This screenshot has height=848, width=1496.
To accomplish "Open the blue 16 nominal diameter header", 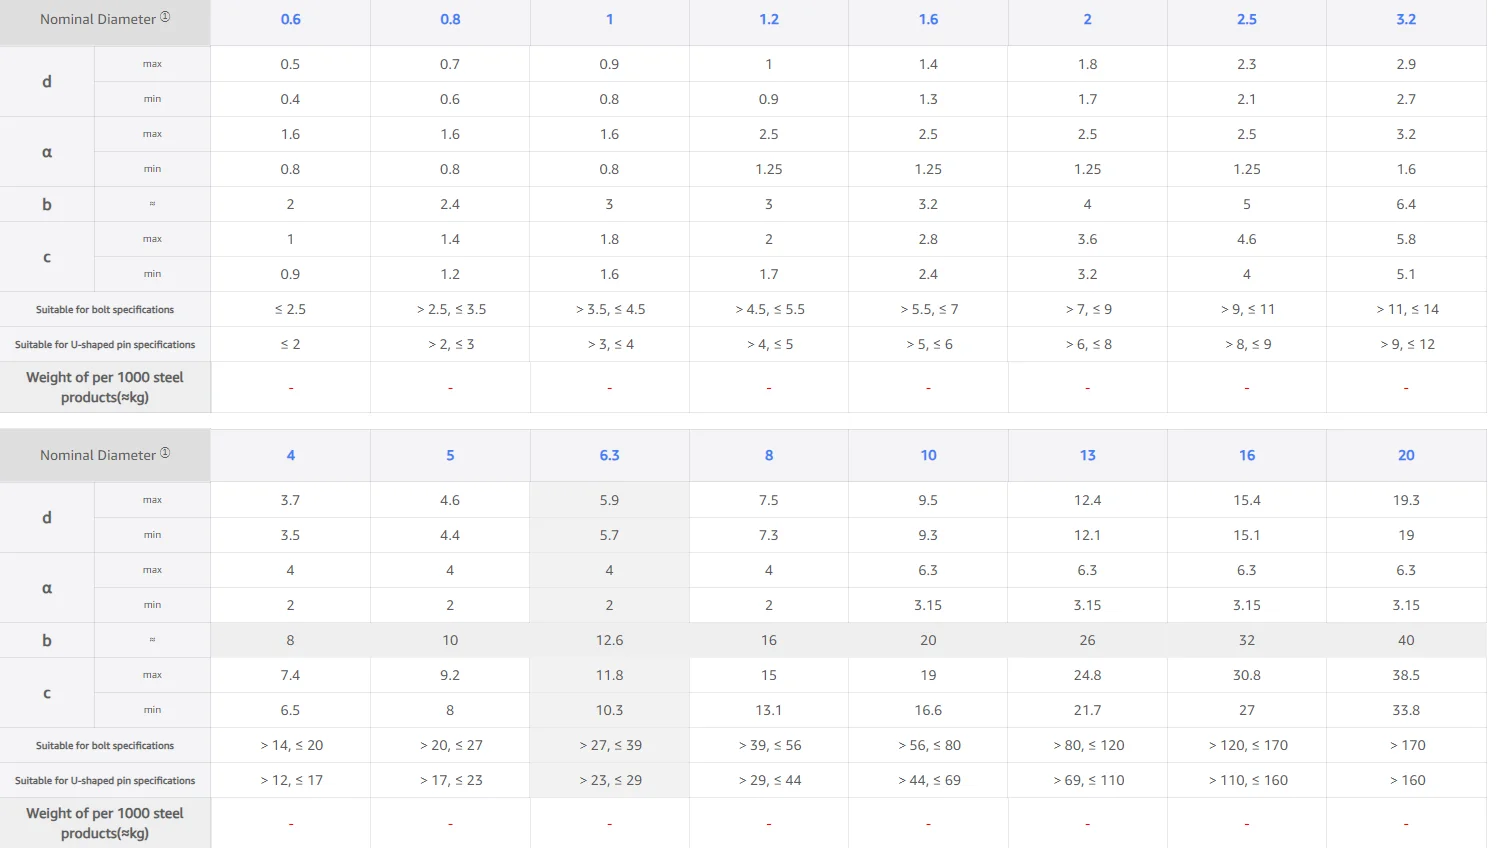I will tap(1246, 455).
